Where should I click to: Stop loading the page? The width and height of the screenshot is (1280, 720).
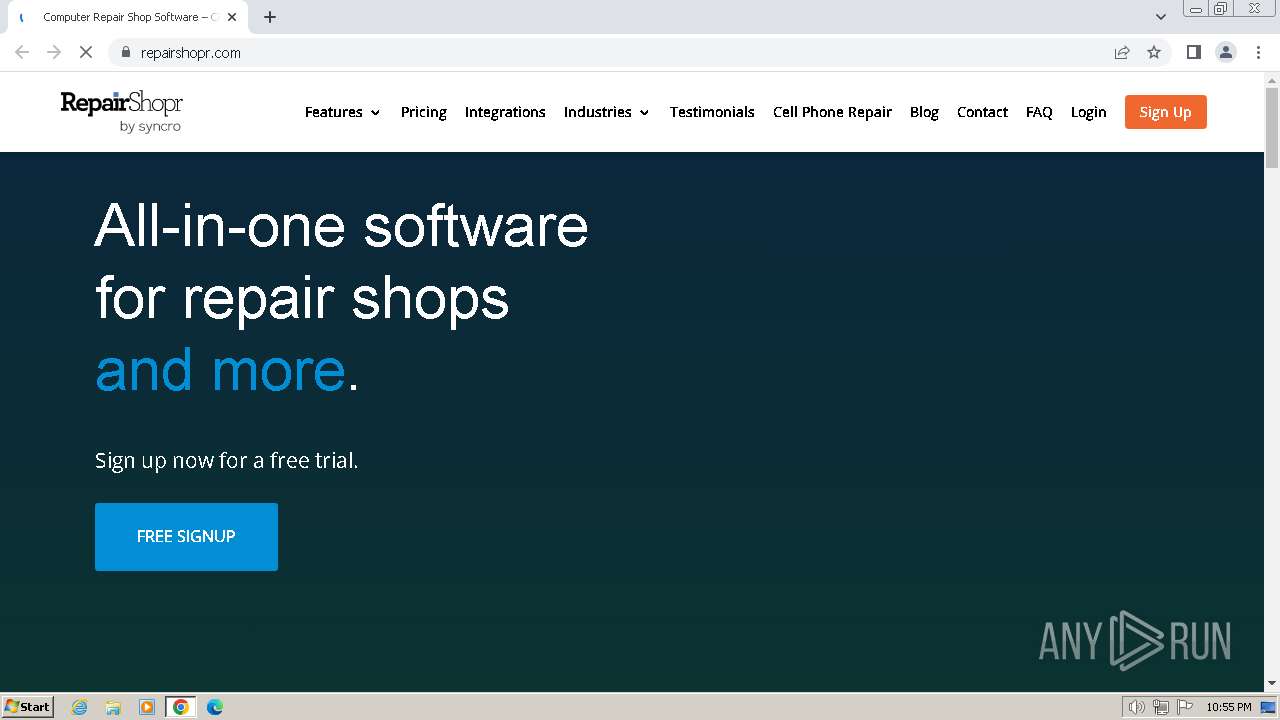coord(86,52)
